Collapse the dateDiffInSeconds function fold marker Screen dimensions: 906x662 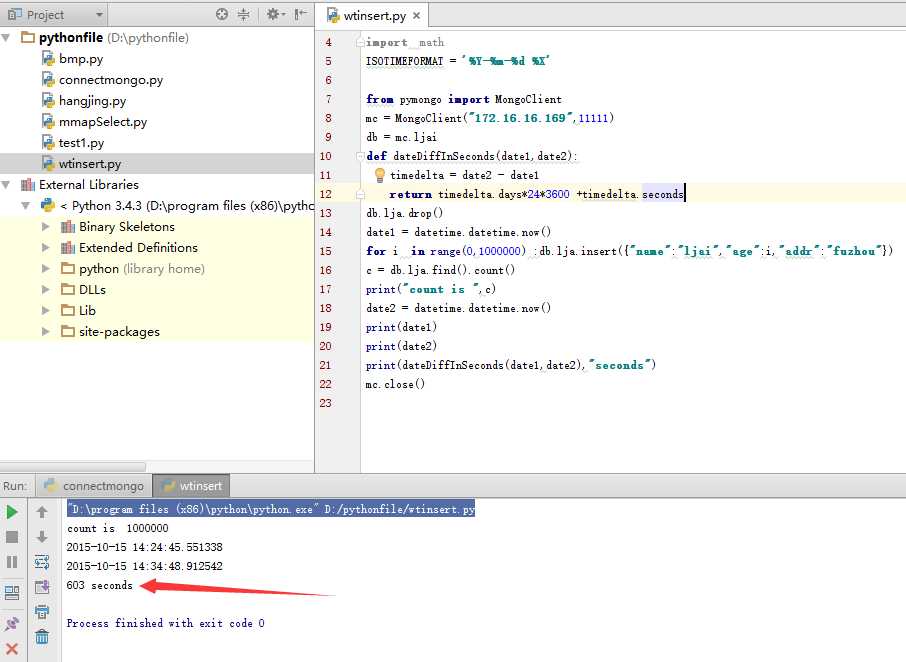tap(361, 156)
